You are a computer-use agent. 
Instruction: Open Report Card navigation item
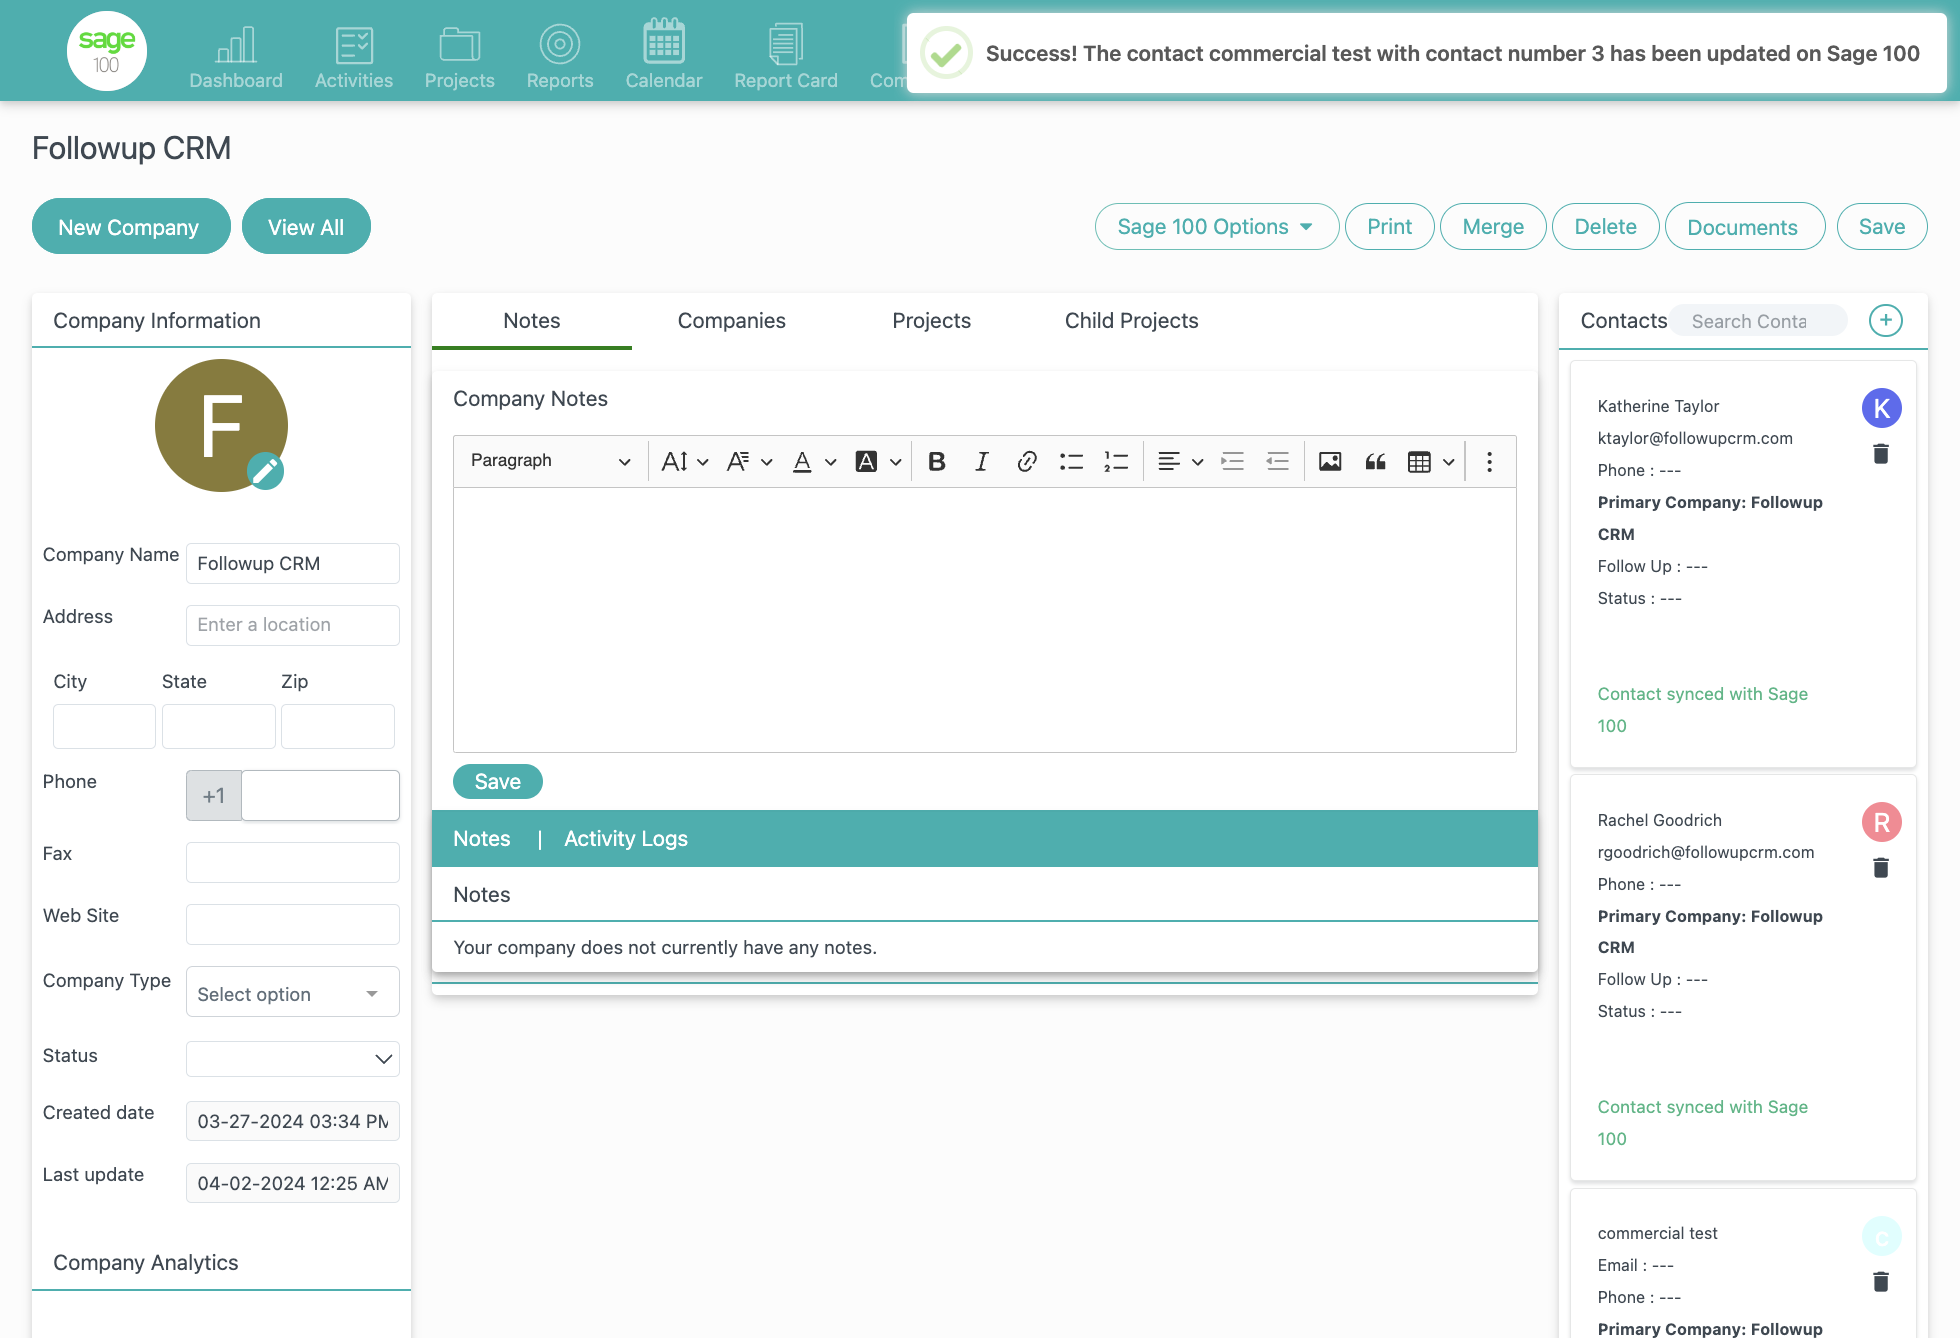786,56
